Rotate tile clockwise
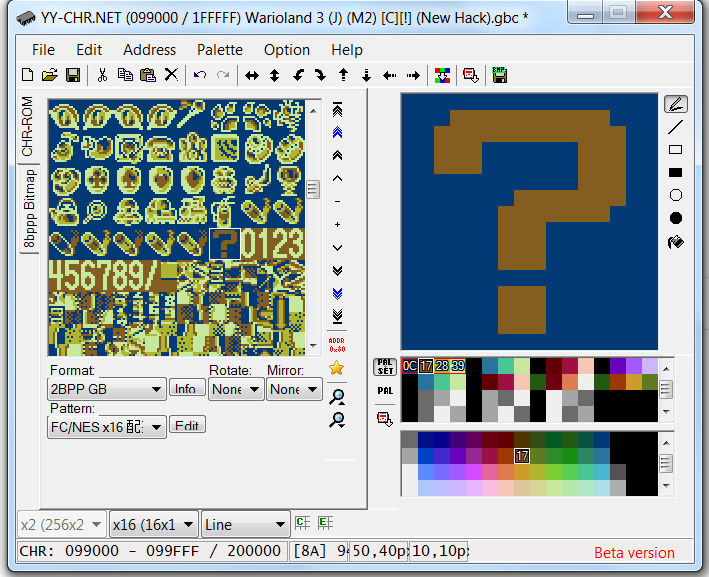Viewport: 709px width, 577px height. (x=321, y=75)
